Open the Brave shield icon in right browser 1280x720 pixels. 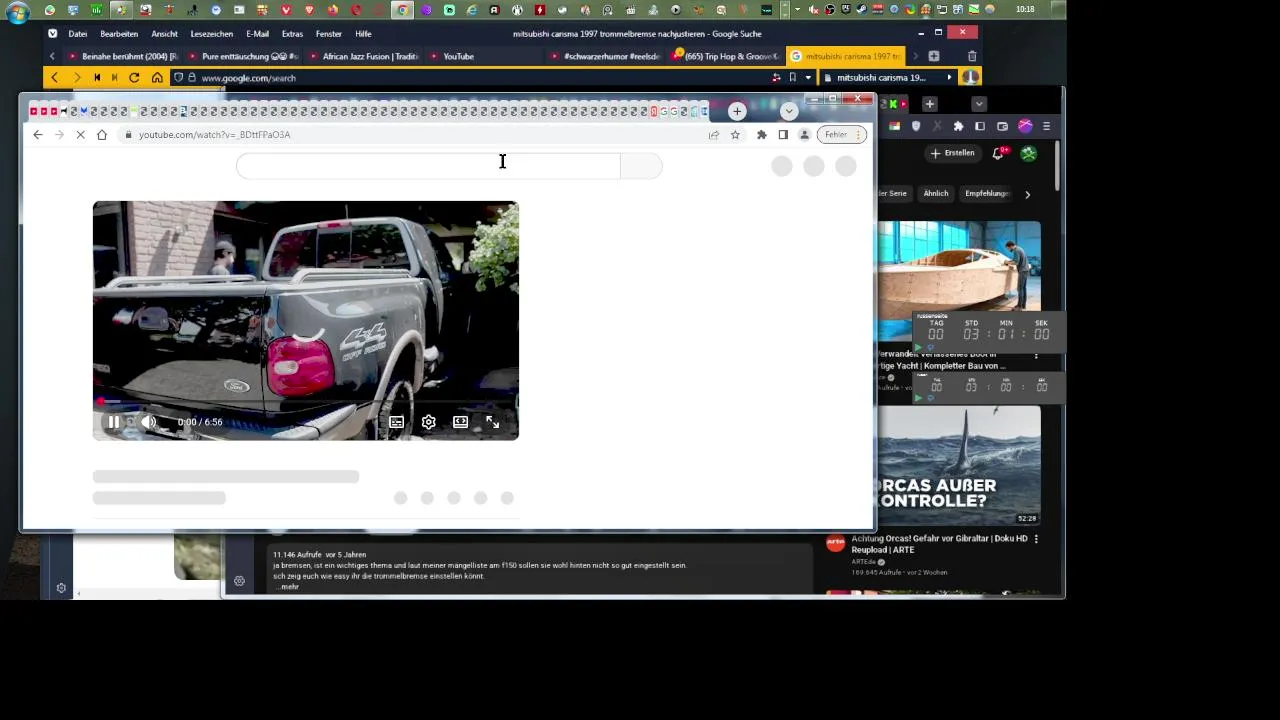click(916, 126)
